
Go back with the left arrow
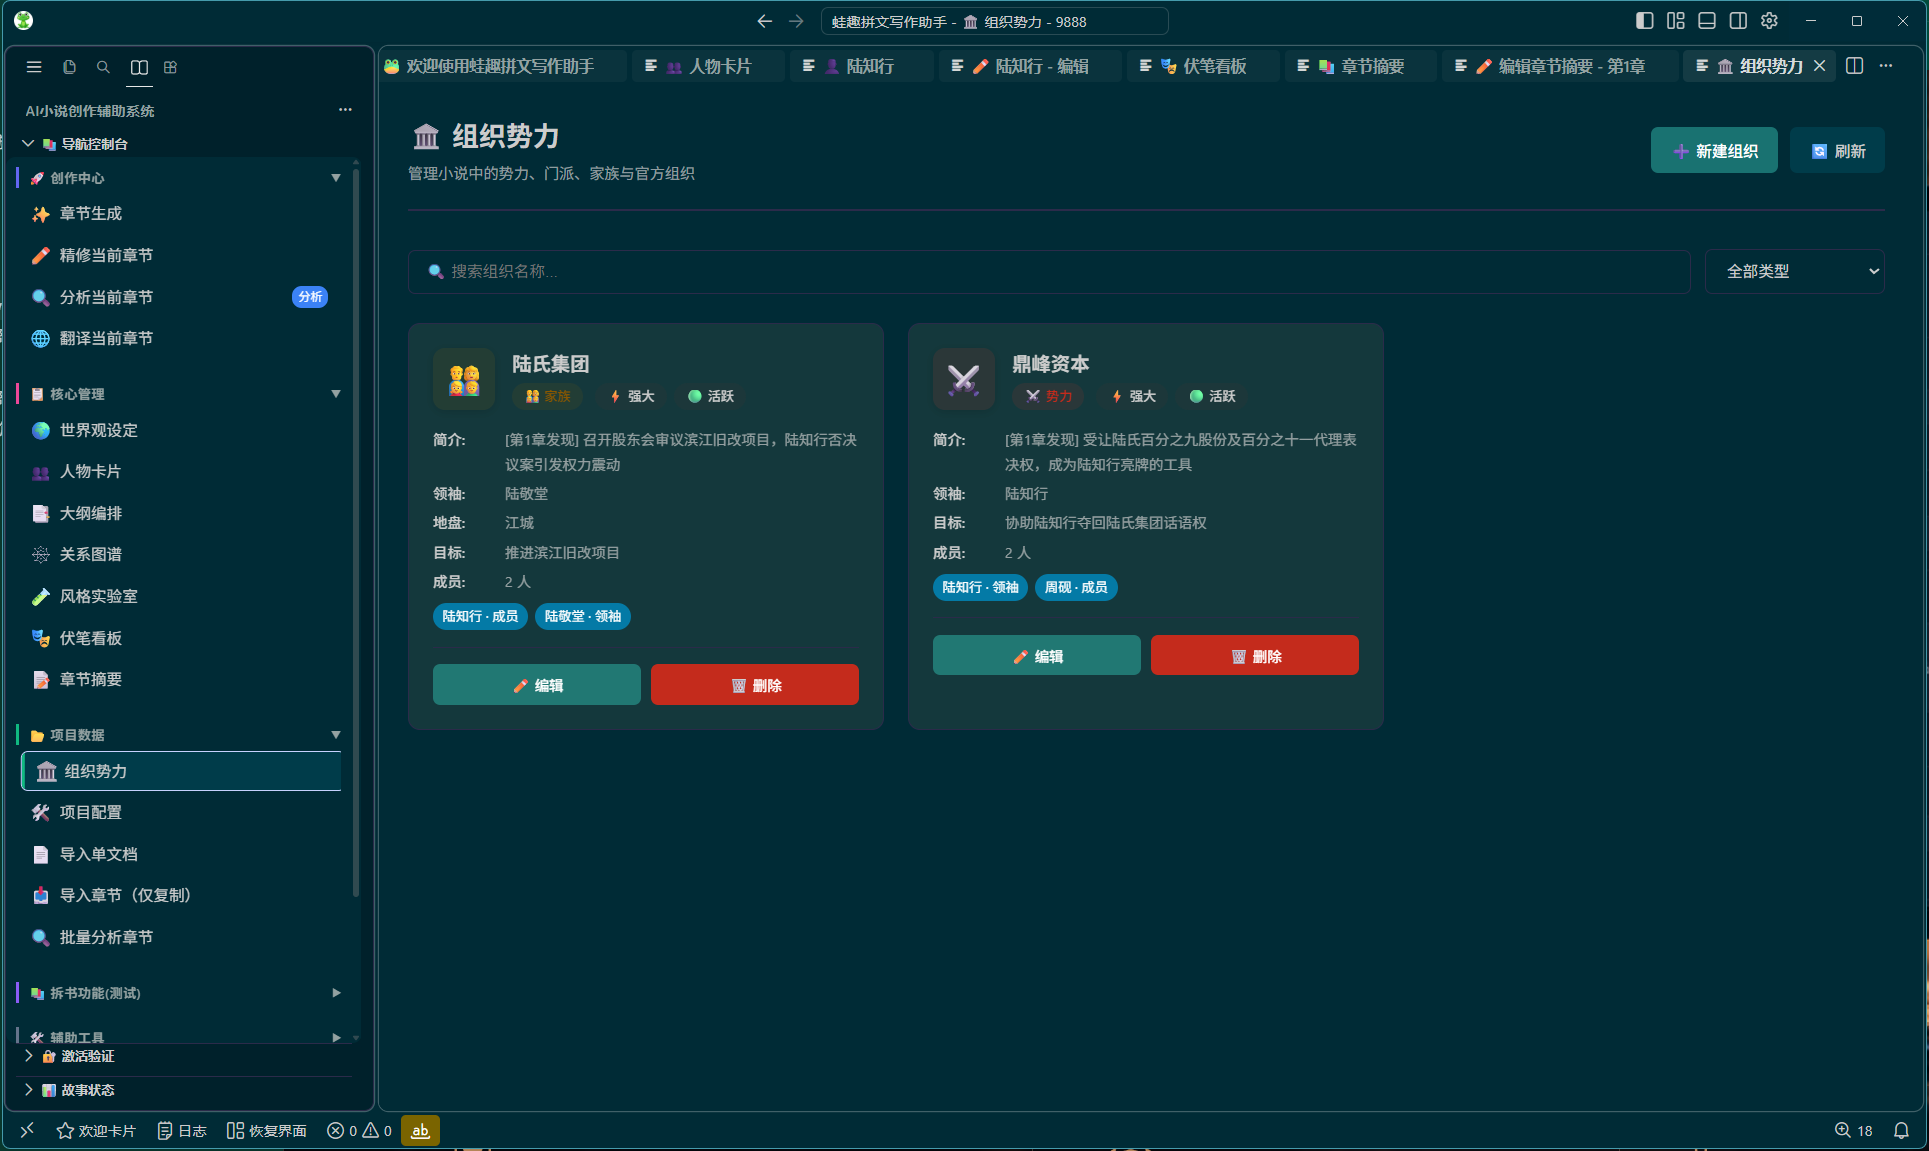pos(765,21)
